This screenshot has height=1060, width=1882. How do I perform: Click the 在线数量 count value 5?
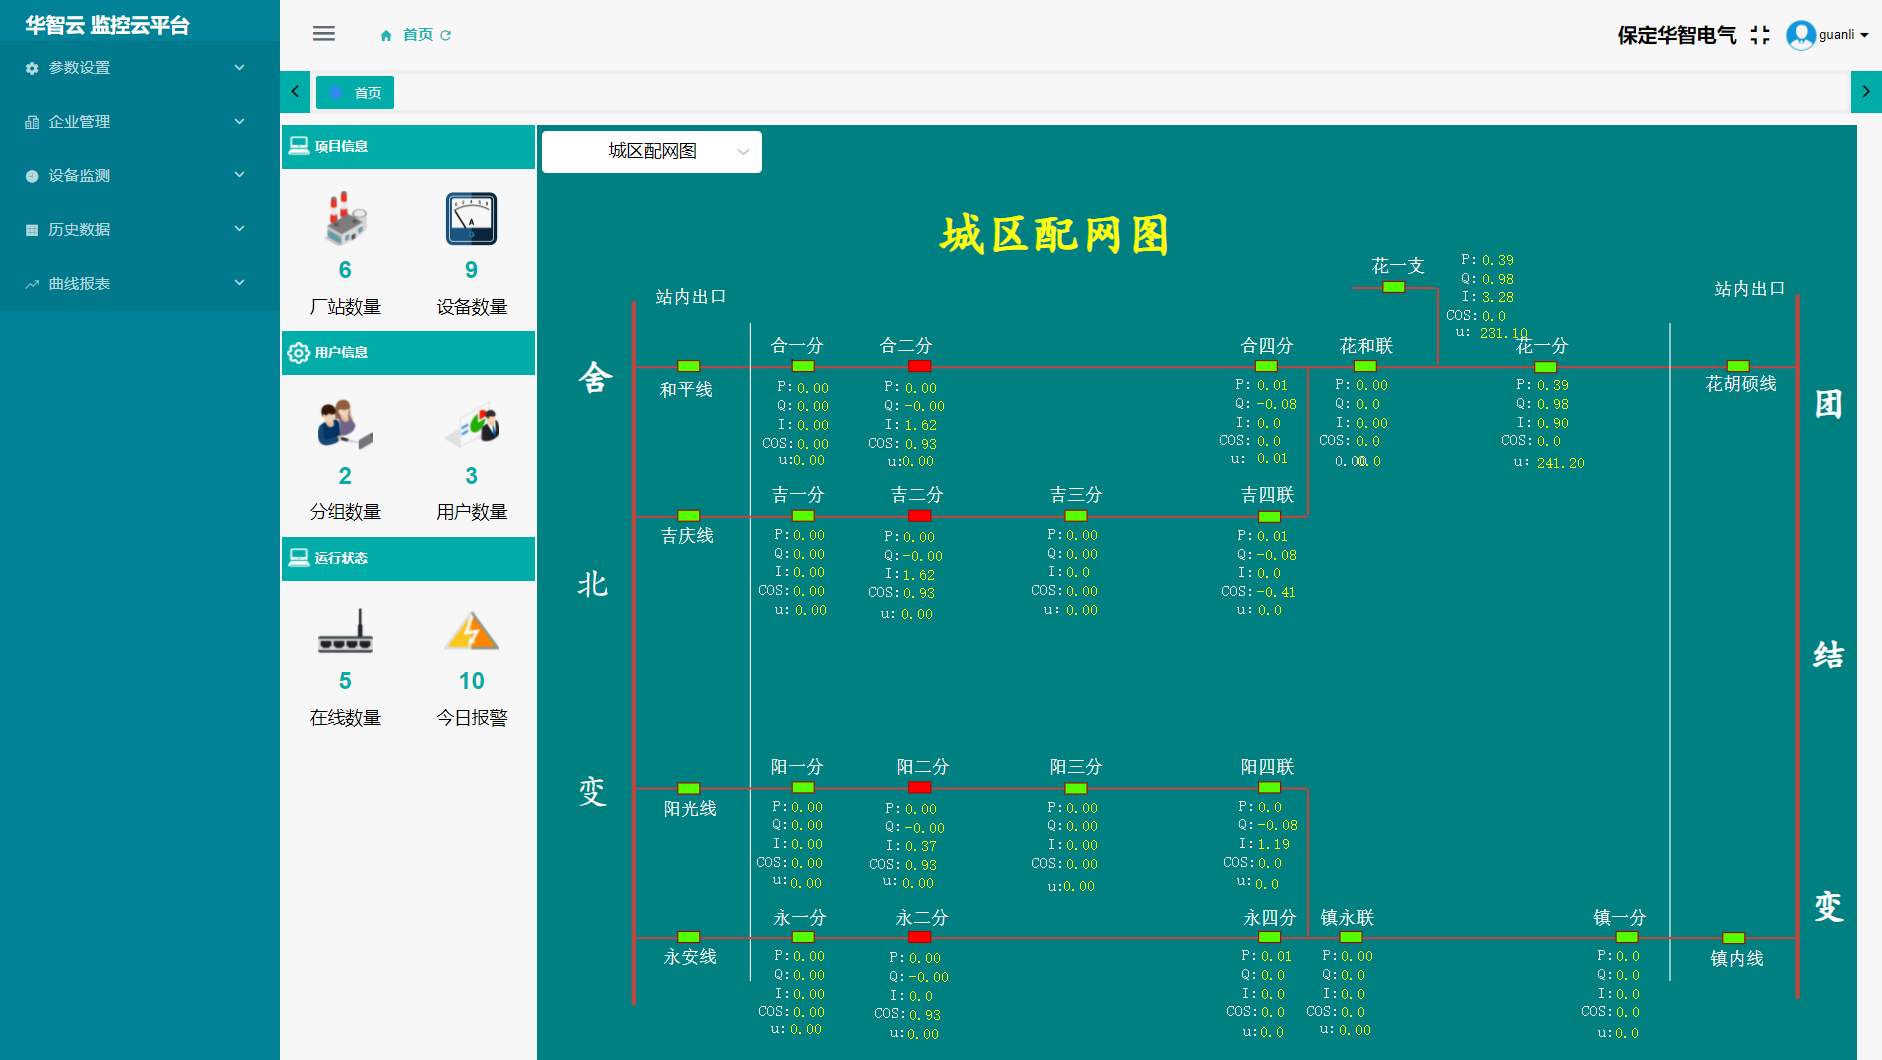coord(345,681)
